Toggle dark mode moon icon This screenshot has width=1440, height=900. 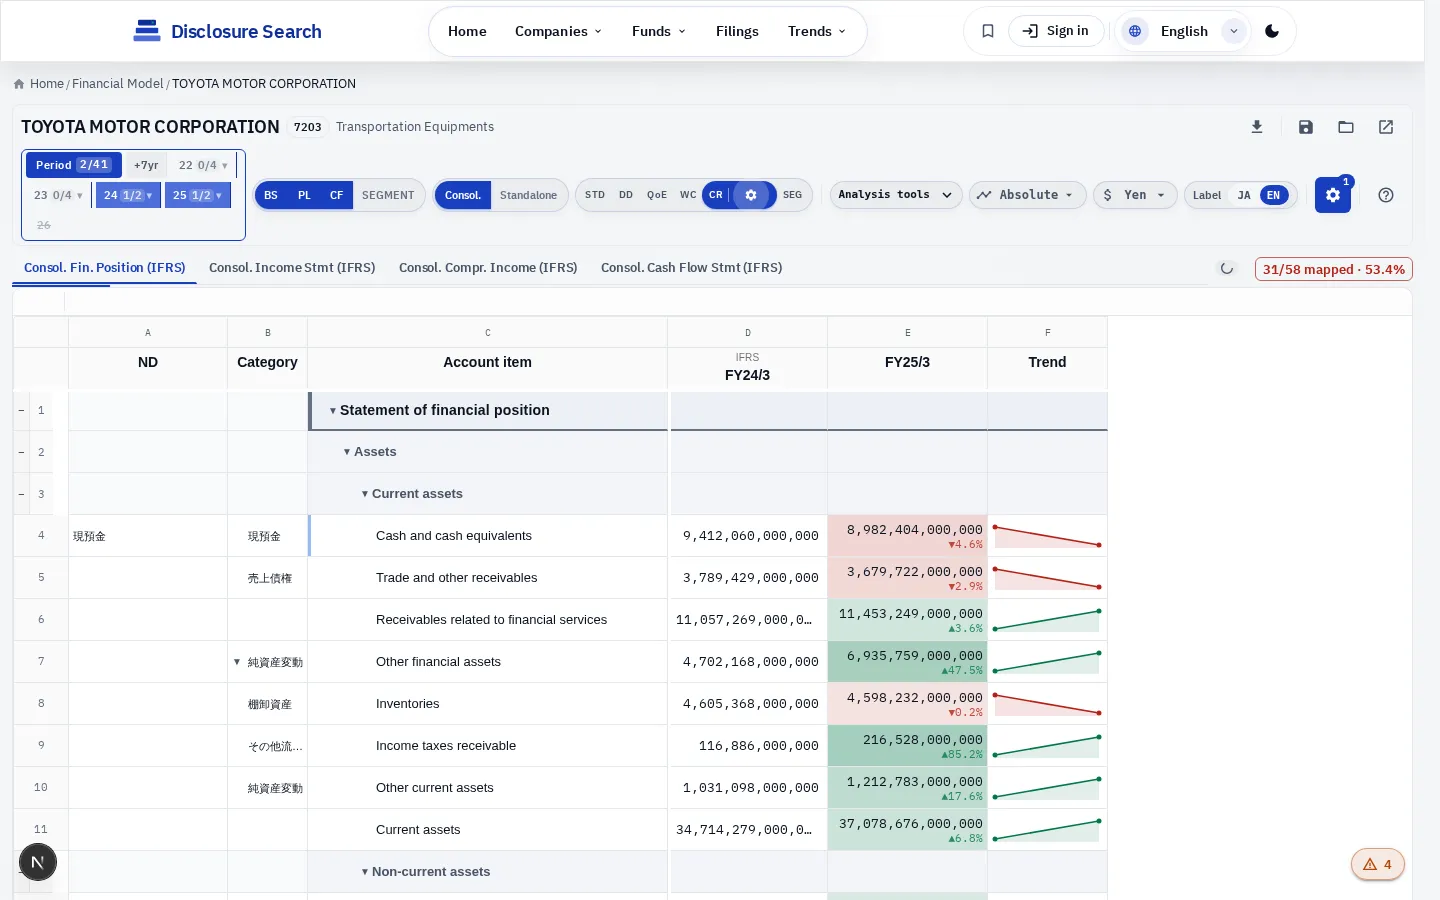click(1272, 31)
